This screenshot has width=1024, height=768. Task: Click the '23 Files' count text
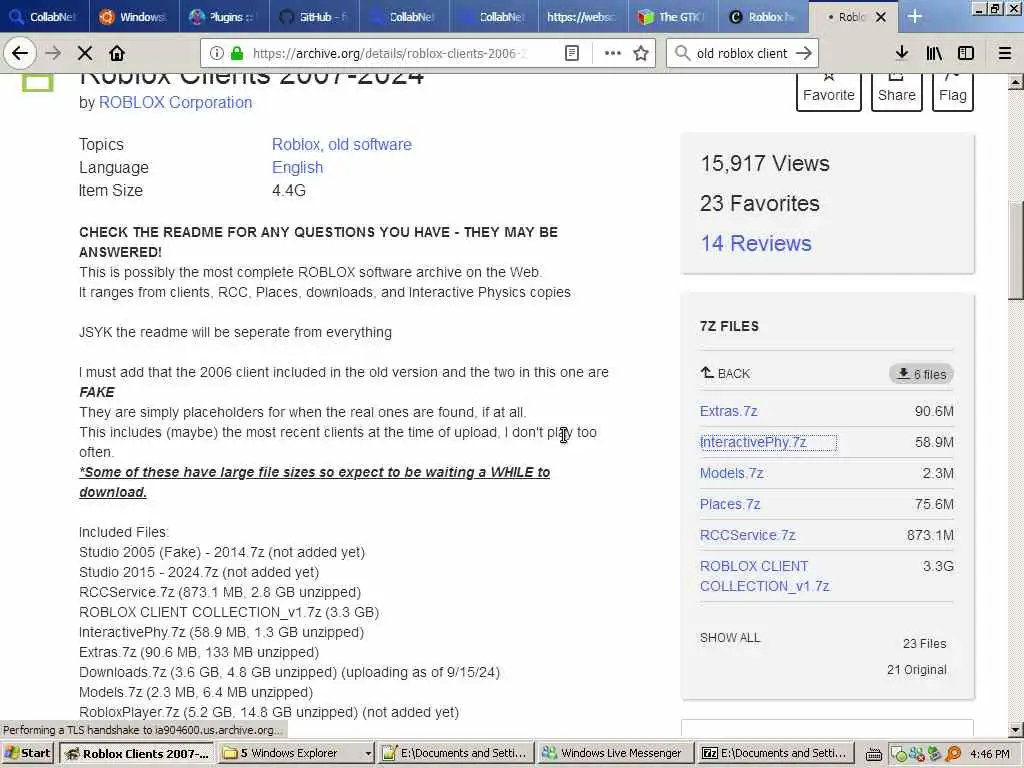(x=924, y=643)
